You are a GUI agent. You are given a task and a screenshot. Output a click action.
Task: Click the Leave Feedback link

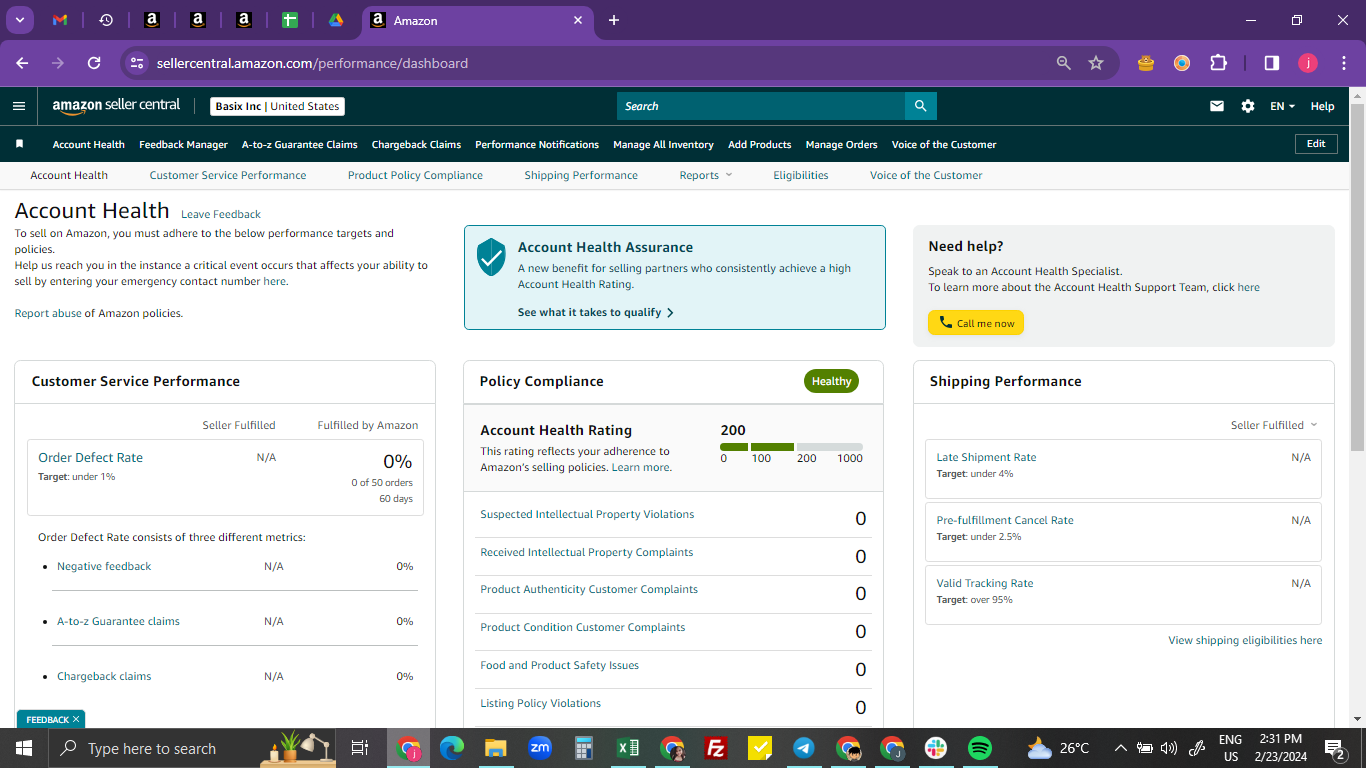point(221,214)
